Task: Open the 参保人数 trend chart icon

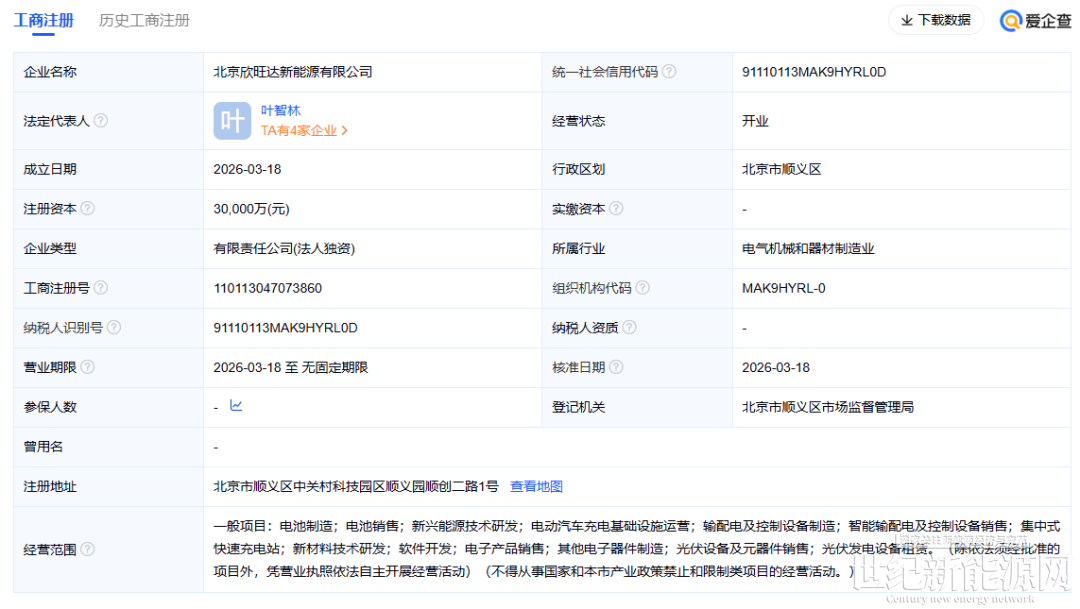Action: [x=236, y=406]
